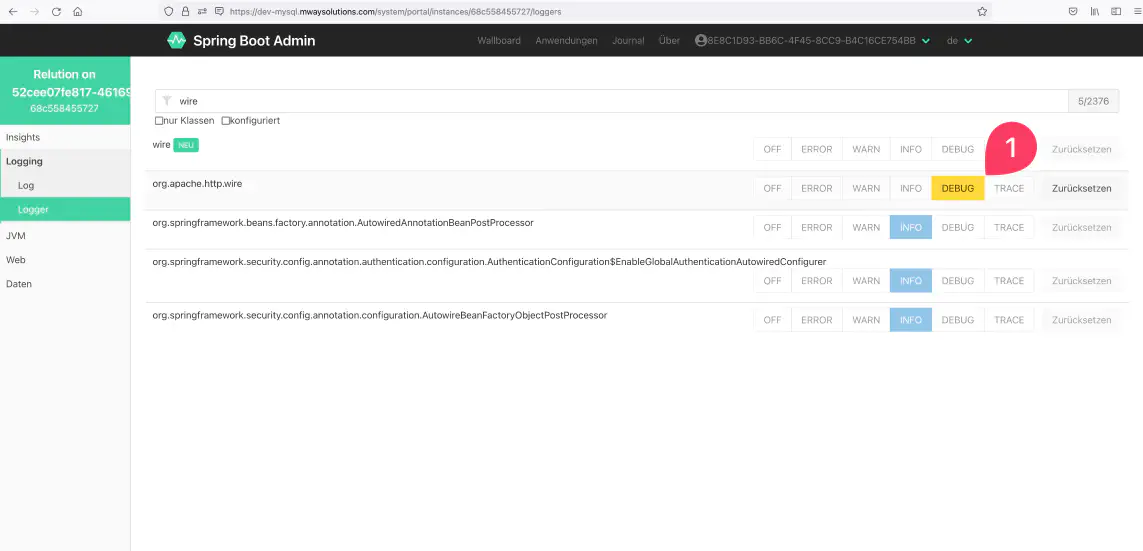Set the wire logger to OFF
The width and height of the screenshot is (1143, 551).
point(772,149)
